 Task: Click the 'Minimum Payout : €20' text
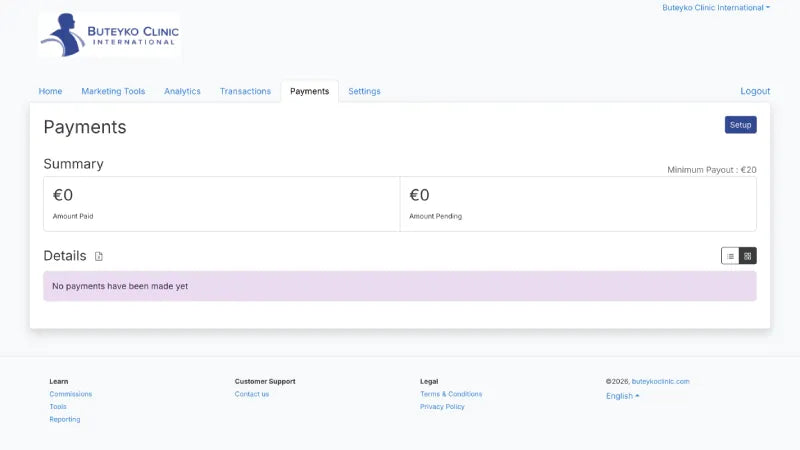[x=712, y=170]
